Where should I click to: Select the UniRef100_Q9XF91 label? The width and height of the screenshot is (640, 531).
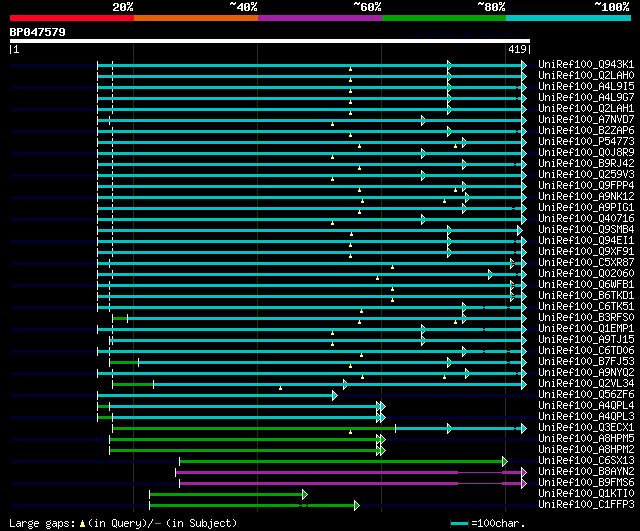586,252
